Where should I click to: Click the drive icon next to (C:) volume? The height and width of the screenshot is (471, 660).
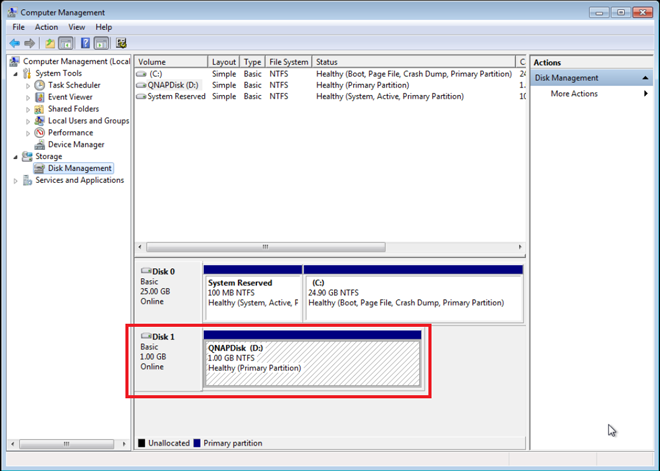(x=141, y=74)
